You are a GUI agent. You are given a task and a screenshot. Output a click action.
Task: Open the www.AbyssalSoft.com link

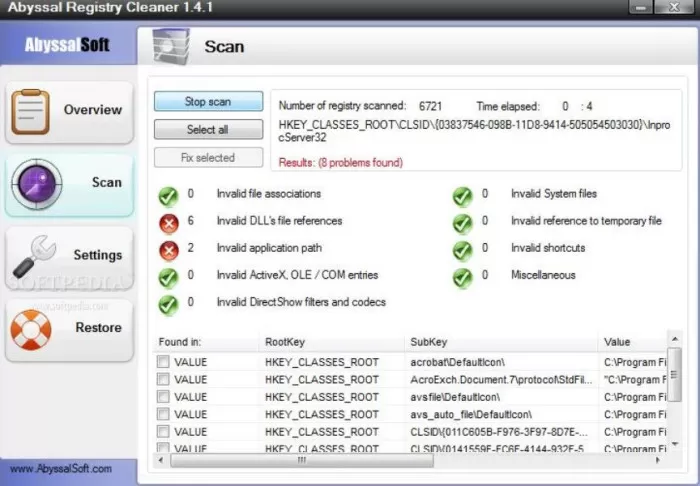click(61, 469)
